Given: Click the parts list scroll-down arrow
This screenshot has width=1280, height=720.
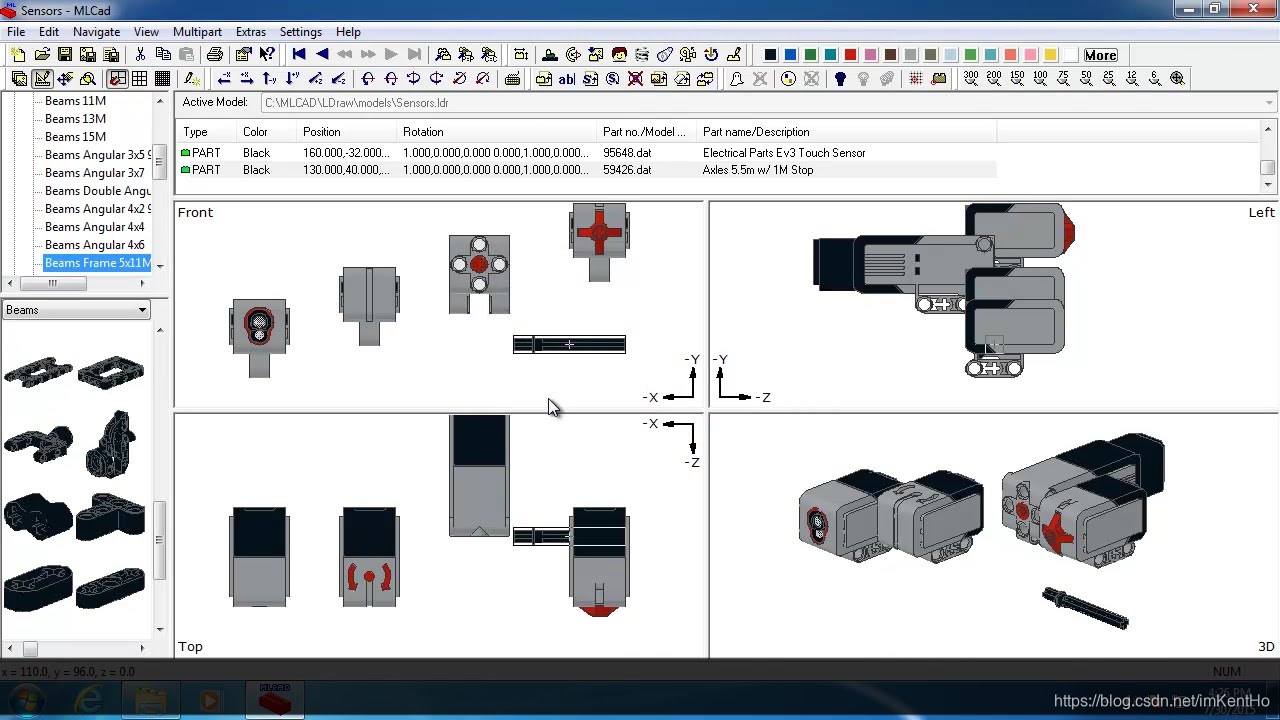Looking at the screenshot, I should [x=1268, y=185].
